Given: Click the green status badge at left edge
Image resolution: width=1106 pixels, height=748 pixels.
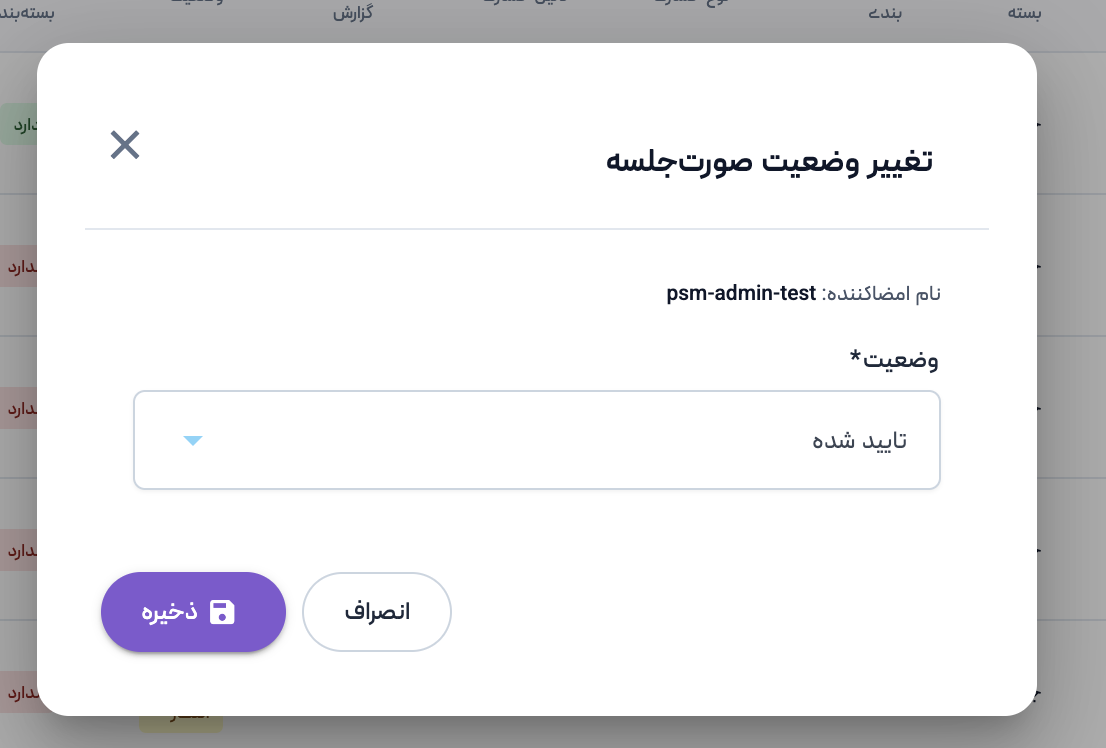Looking at the screenshot, I should (x=20, y=124).
